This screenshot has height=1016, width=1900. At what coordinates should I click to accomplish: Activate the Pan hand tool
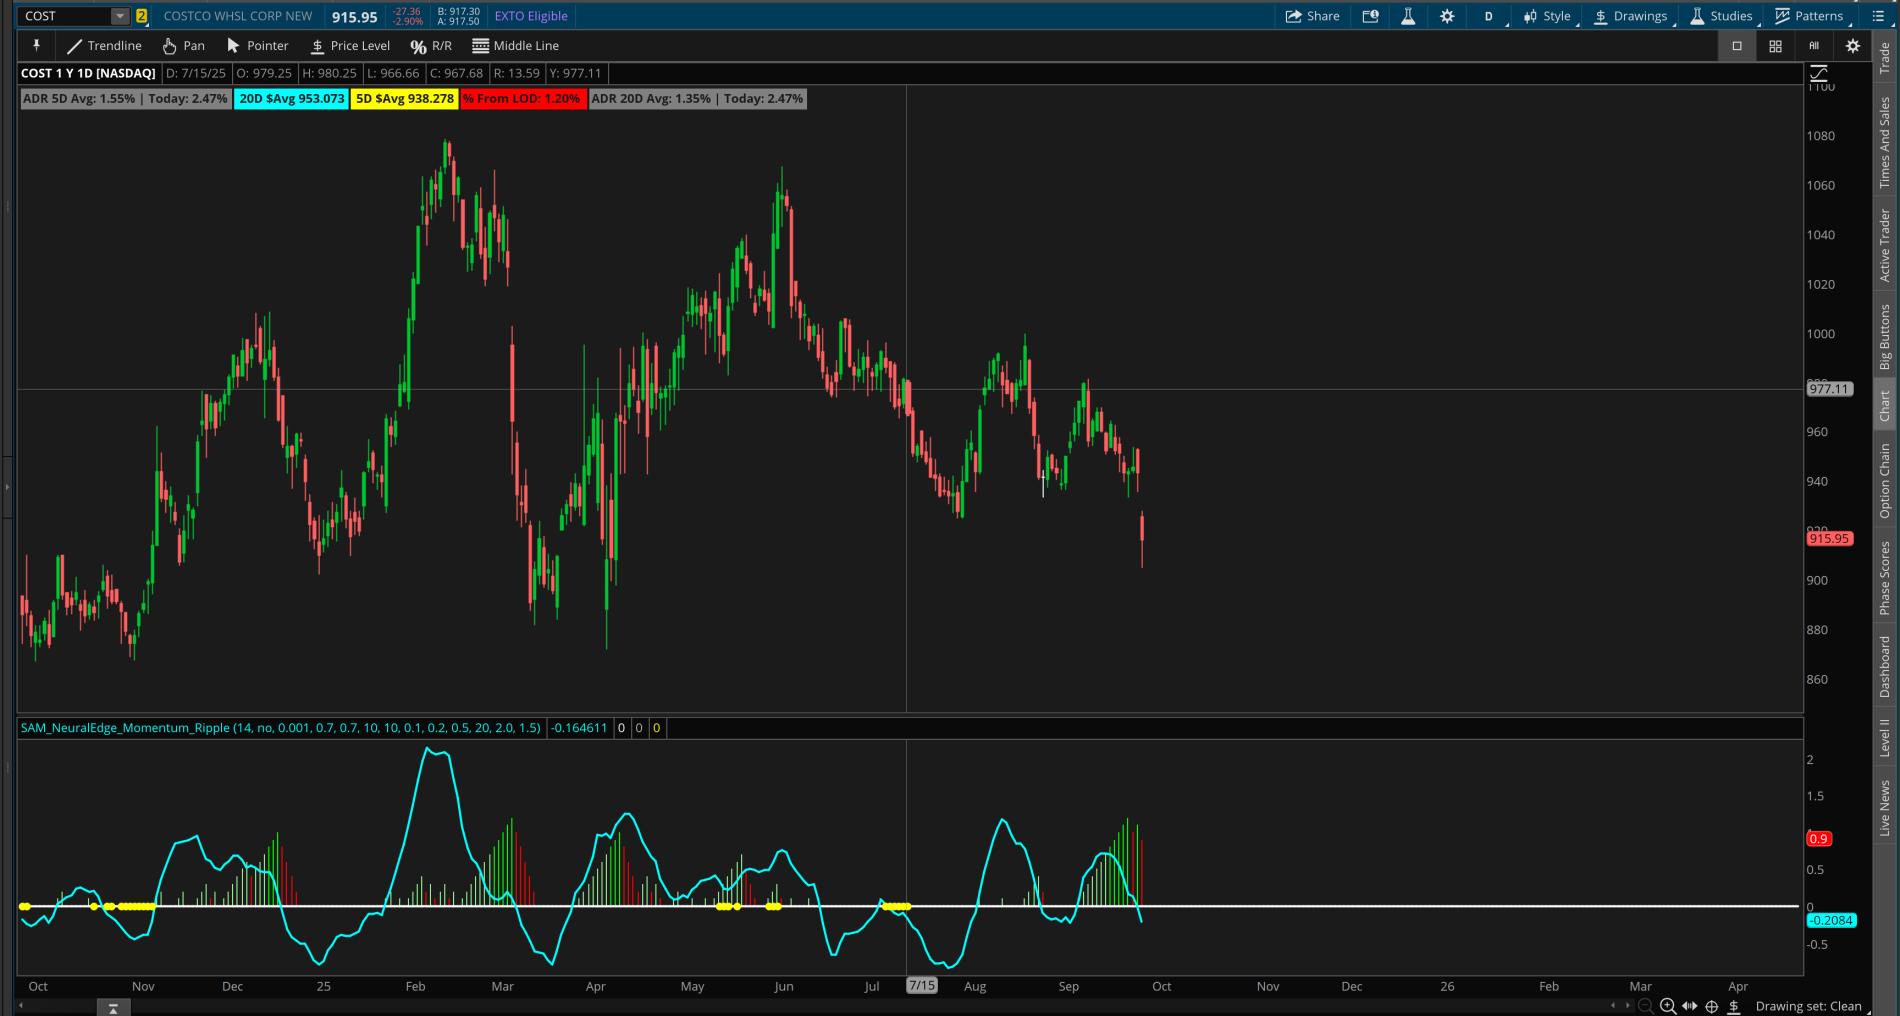point(184,46)
